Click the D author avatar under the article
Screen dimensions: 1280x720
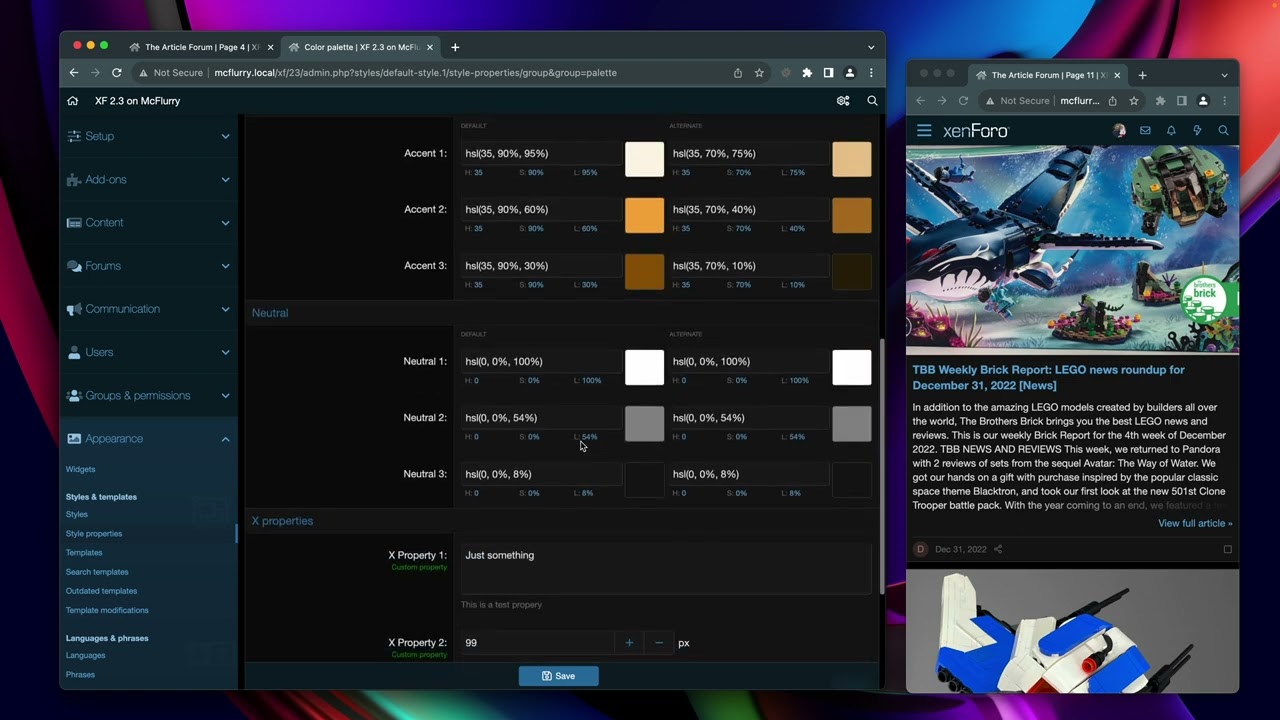[921, 549]
